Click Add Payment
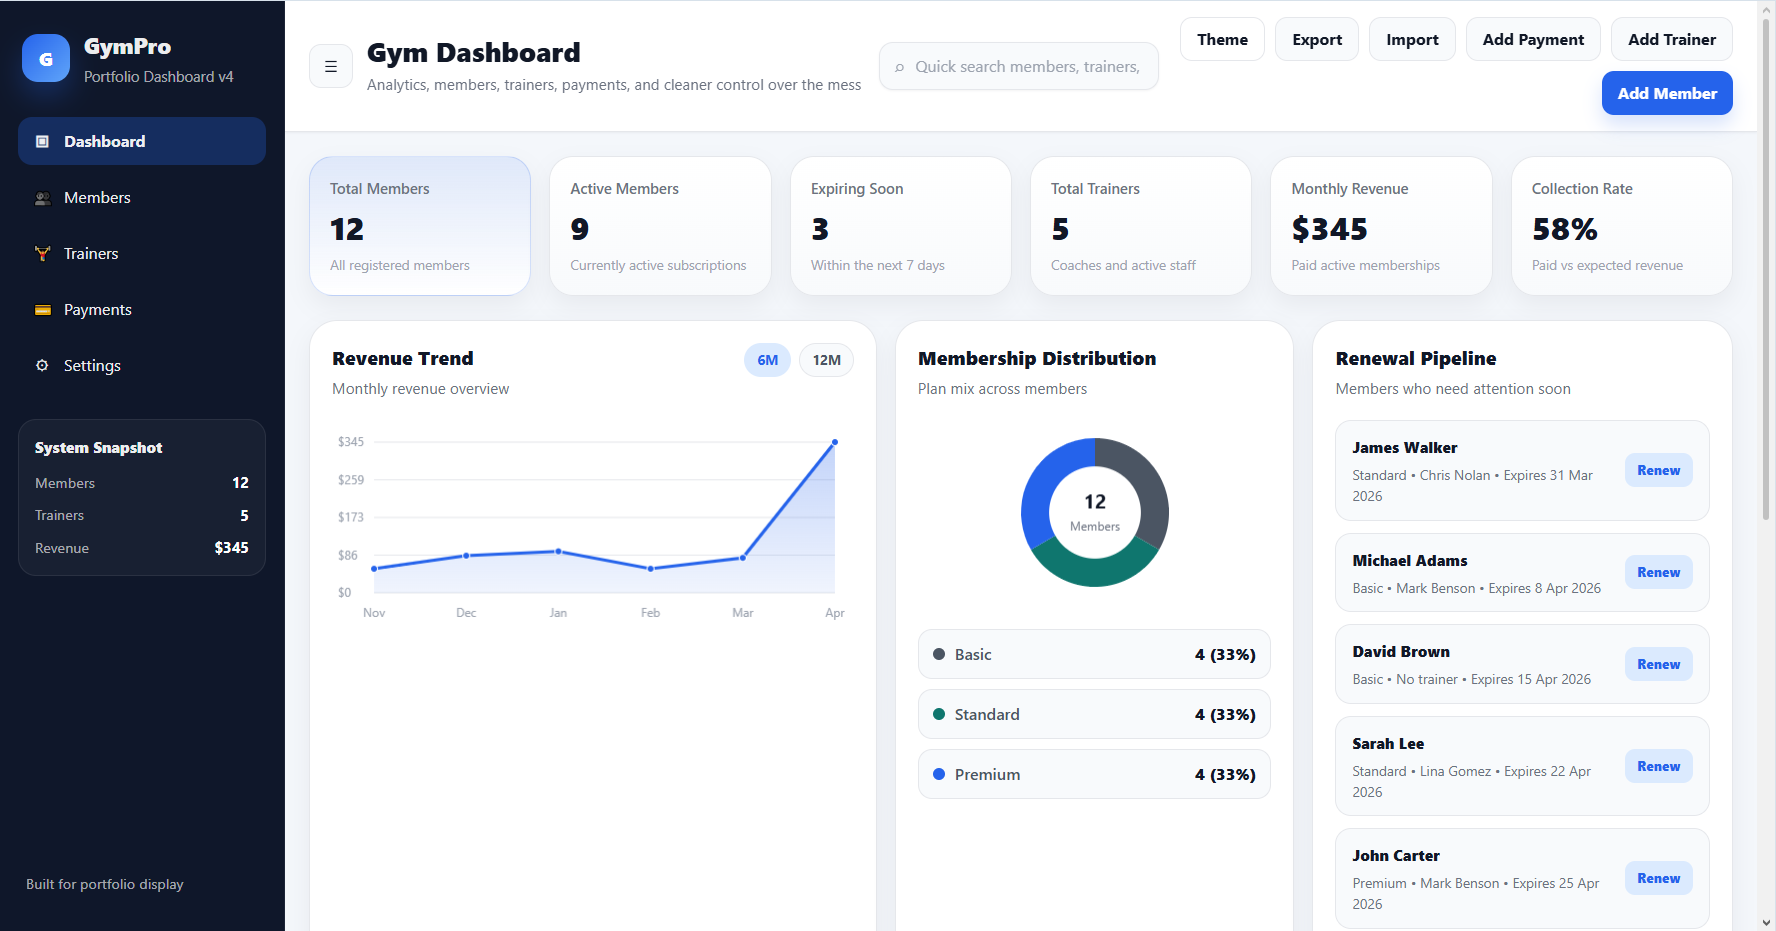 pyautogui.click(x=1533, y=39)
